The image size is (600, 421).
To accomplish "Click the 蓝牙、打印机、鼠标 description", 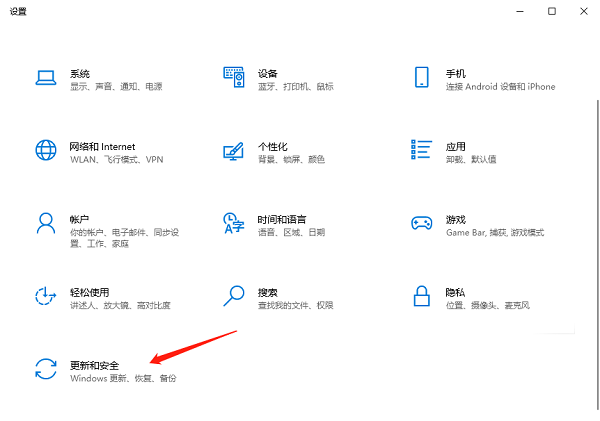I will pos(296,86).
